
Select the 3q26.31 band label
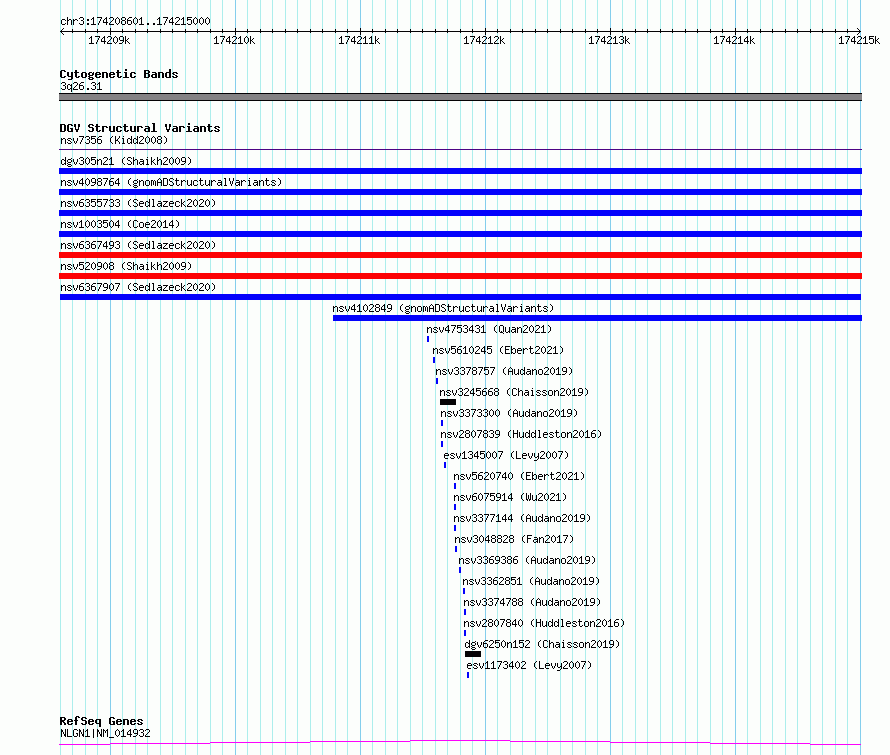81,86
